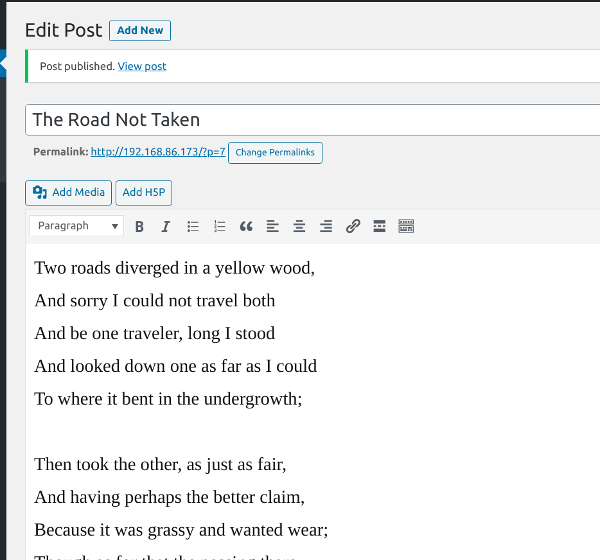The height and width of the screenshot is (560, 600).
Task: Click into the post title field
Action: pyautogui.click(x=300, y=120)
